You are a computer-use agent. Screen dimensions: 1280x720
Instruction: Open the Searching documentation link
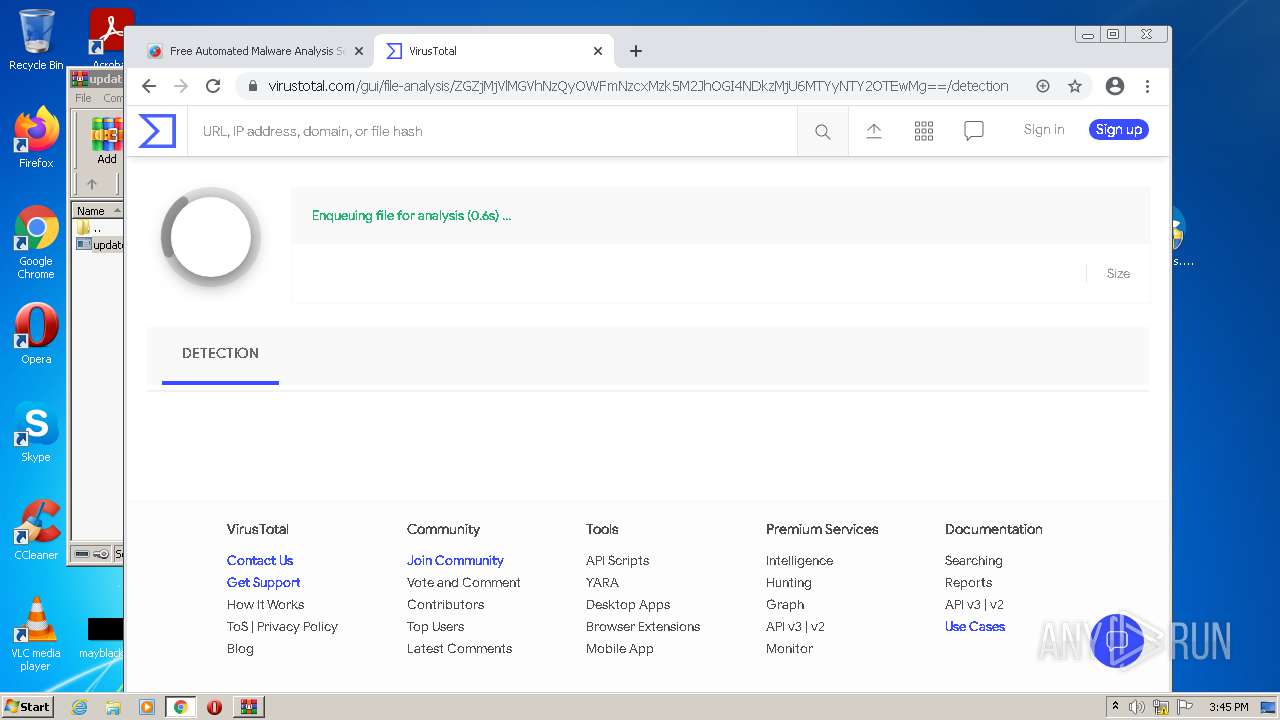click(973, 561)
